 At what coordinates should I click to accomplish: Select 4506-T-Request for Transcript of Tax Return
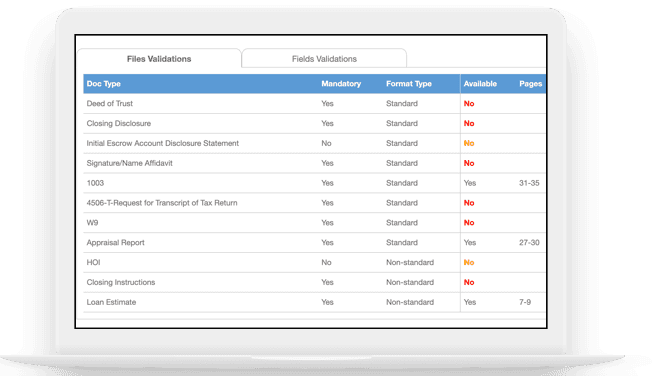(315, 203)
